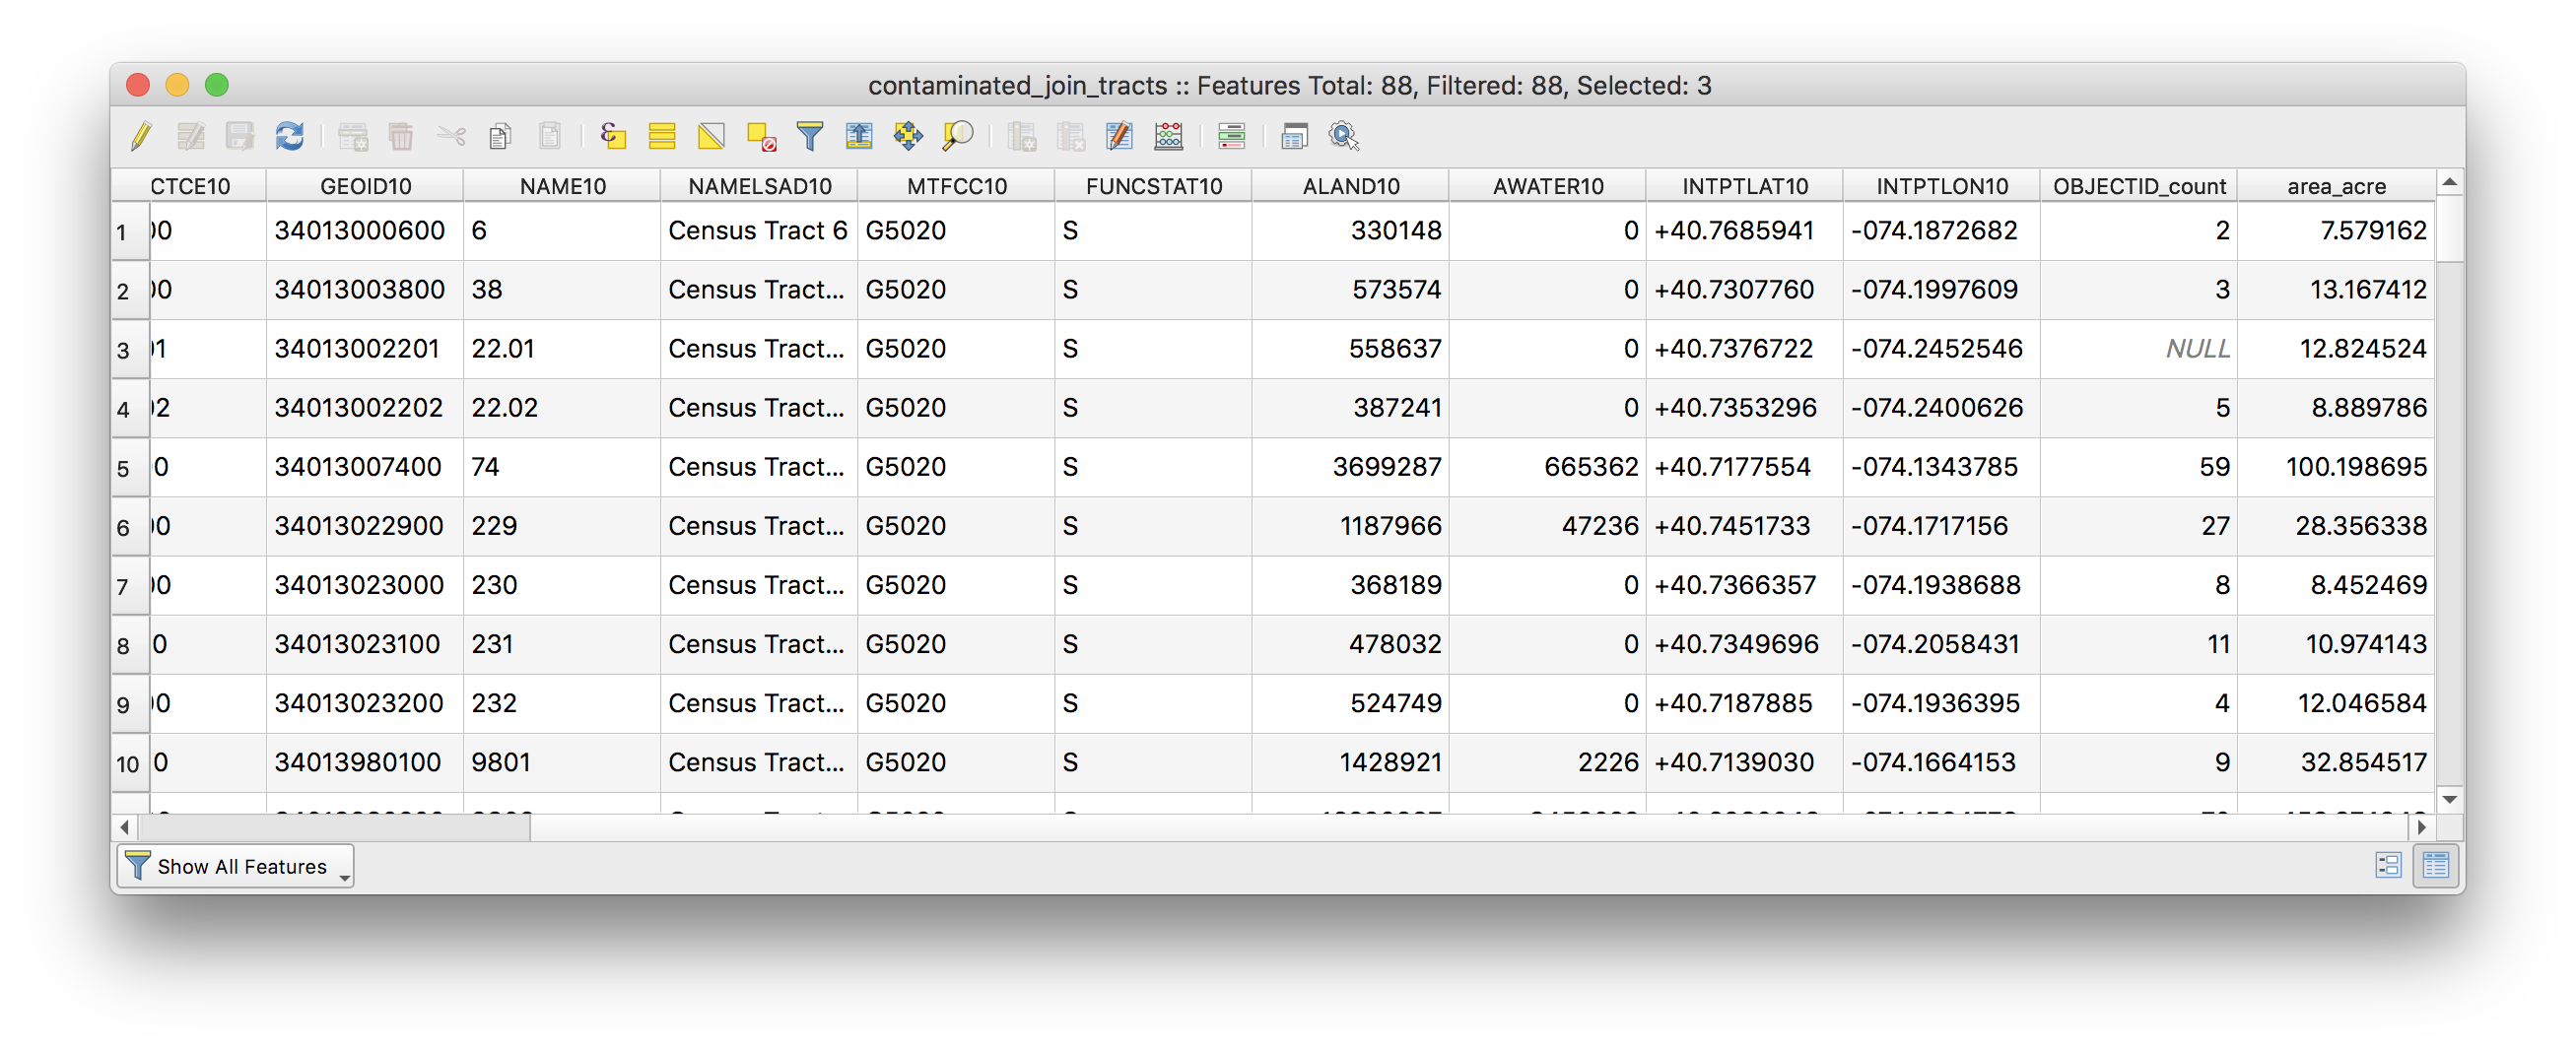The image size is (2576, 1052).
Task: Click the horizontal scrollbar right arrow
Action: pos(2421,827)
